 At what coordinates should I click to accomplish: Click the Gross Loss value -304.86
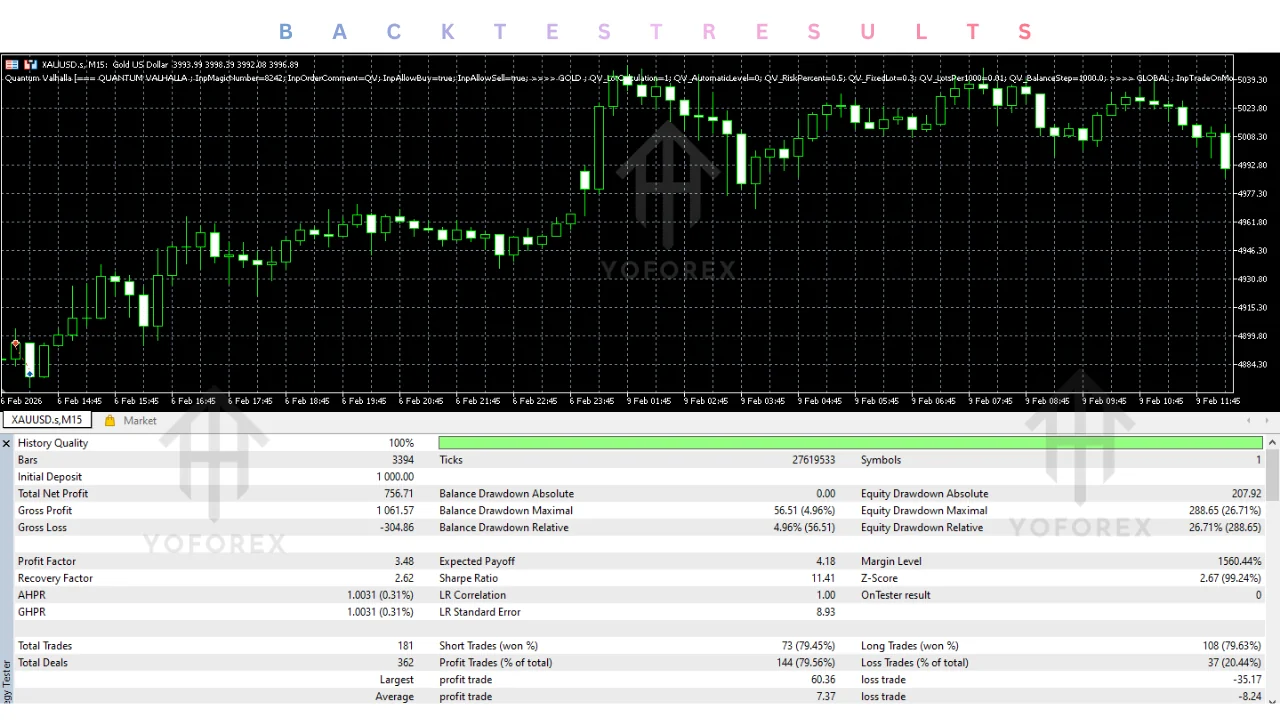point(398,528)
